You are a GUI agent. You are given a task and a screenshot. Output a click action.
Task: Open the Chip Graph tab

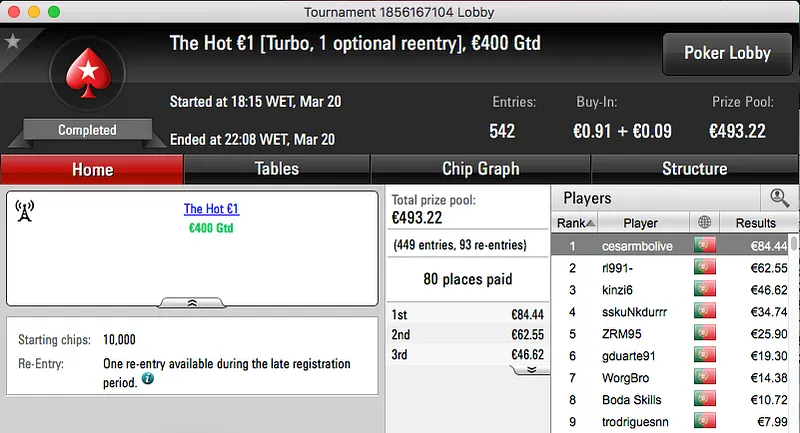480,169
